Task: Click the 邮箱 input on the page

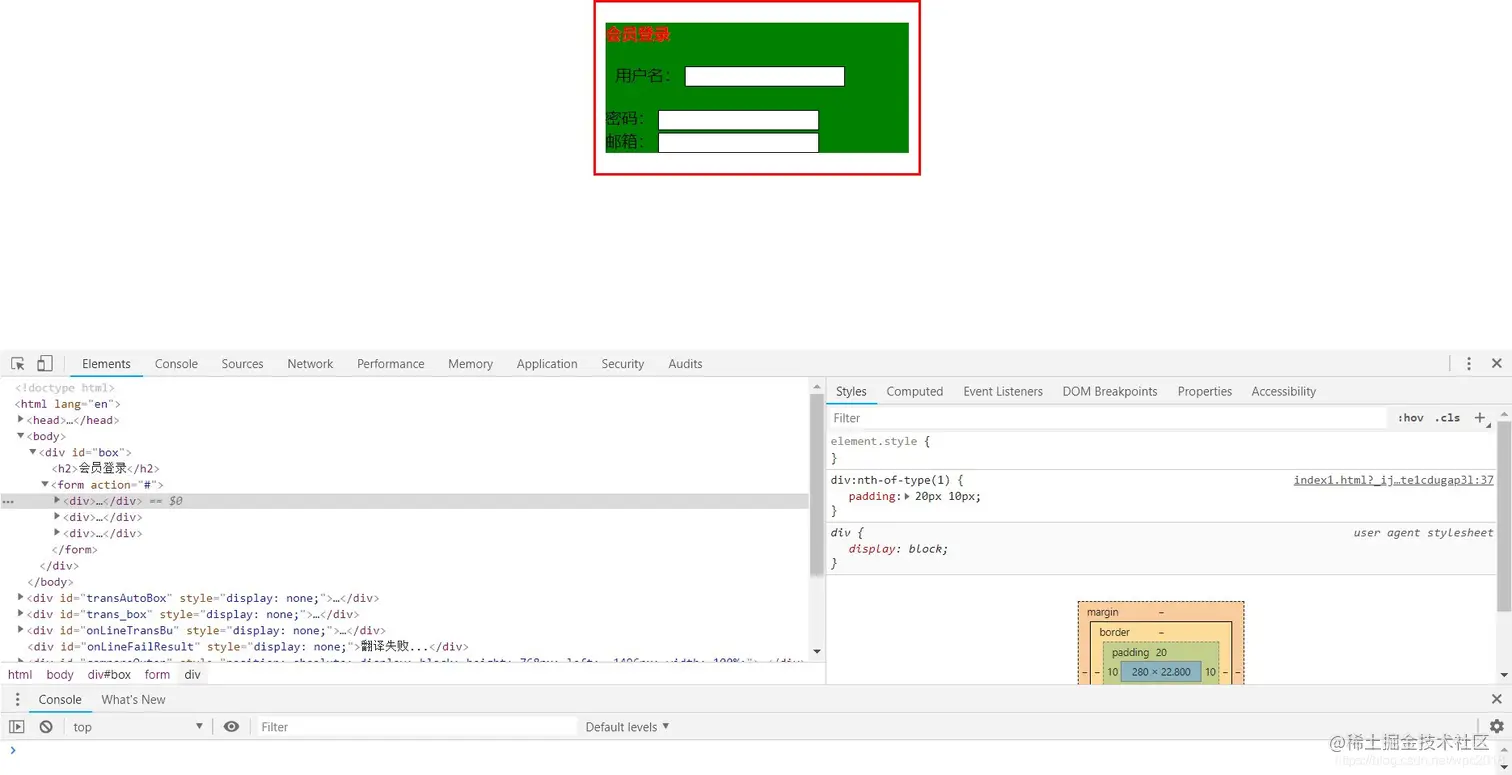Action: click(738, 142)
